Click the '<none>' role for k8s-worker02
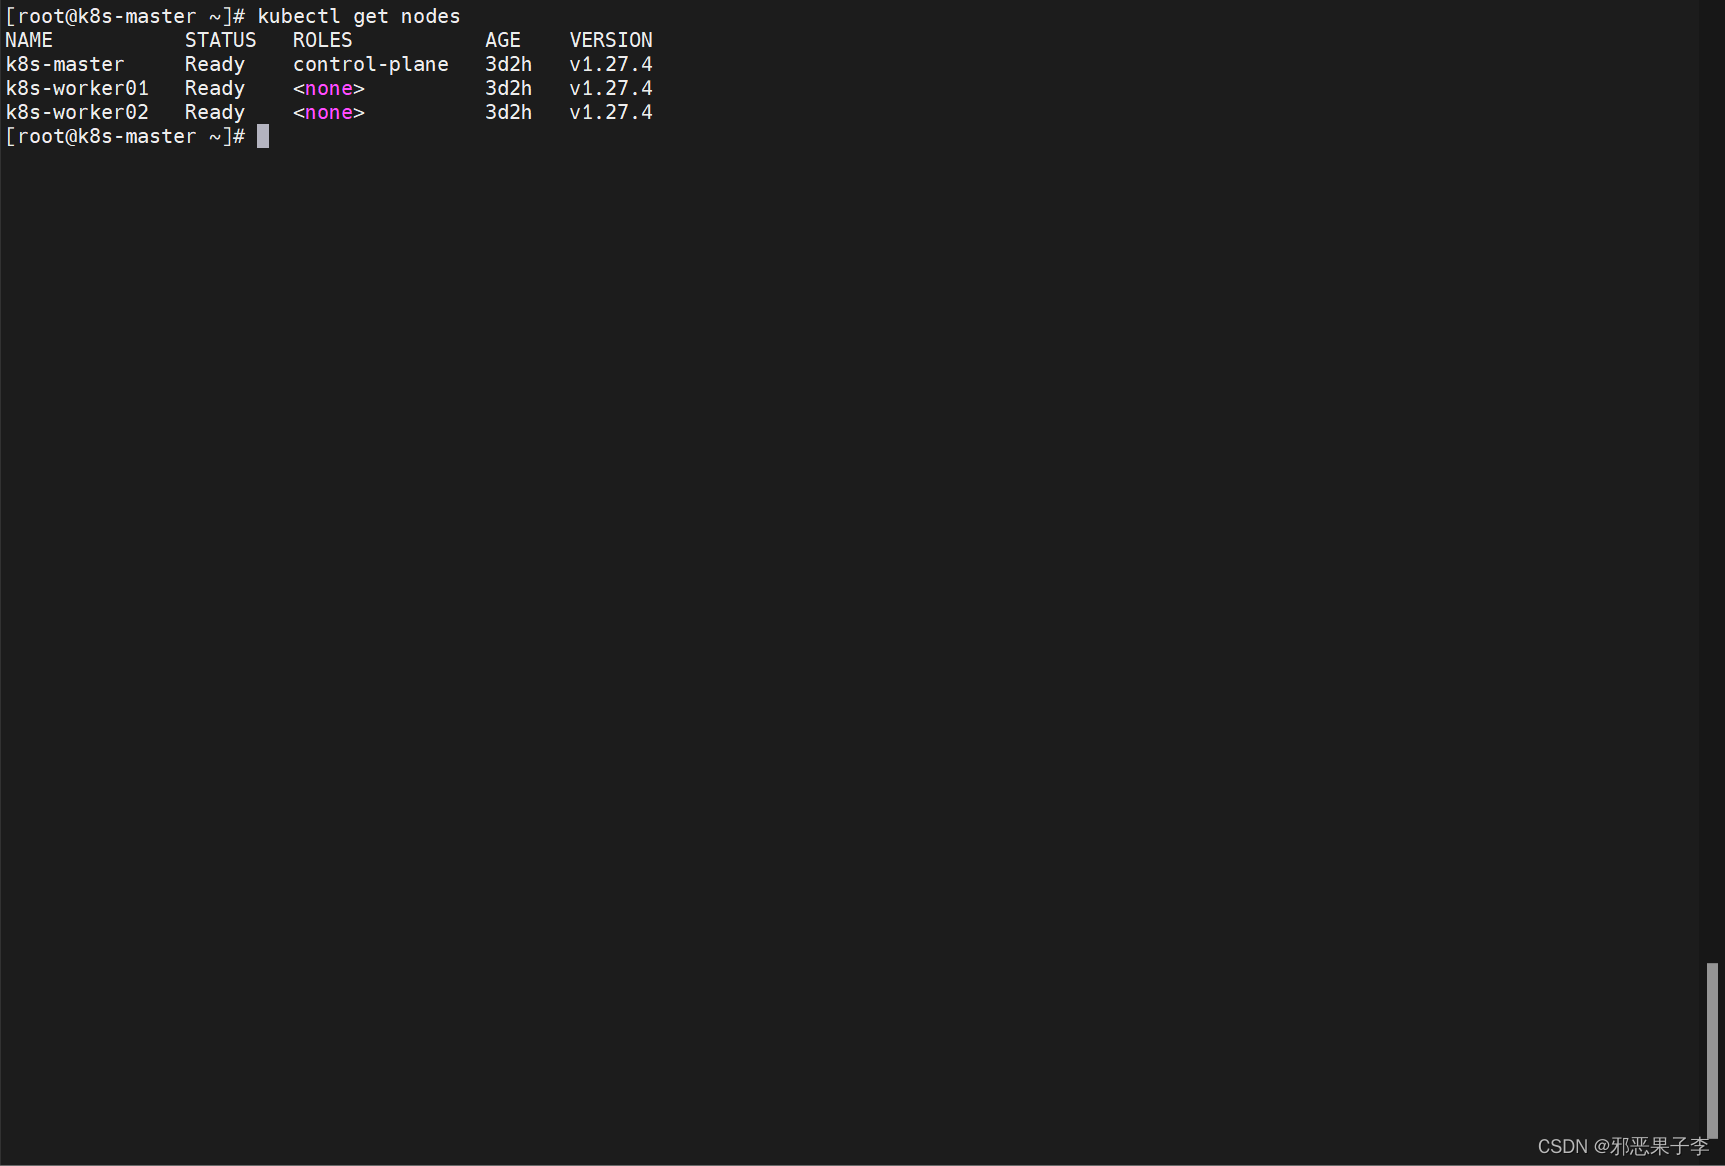The height and width of the screenshot is (1166, 1725). [329, 112]
